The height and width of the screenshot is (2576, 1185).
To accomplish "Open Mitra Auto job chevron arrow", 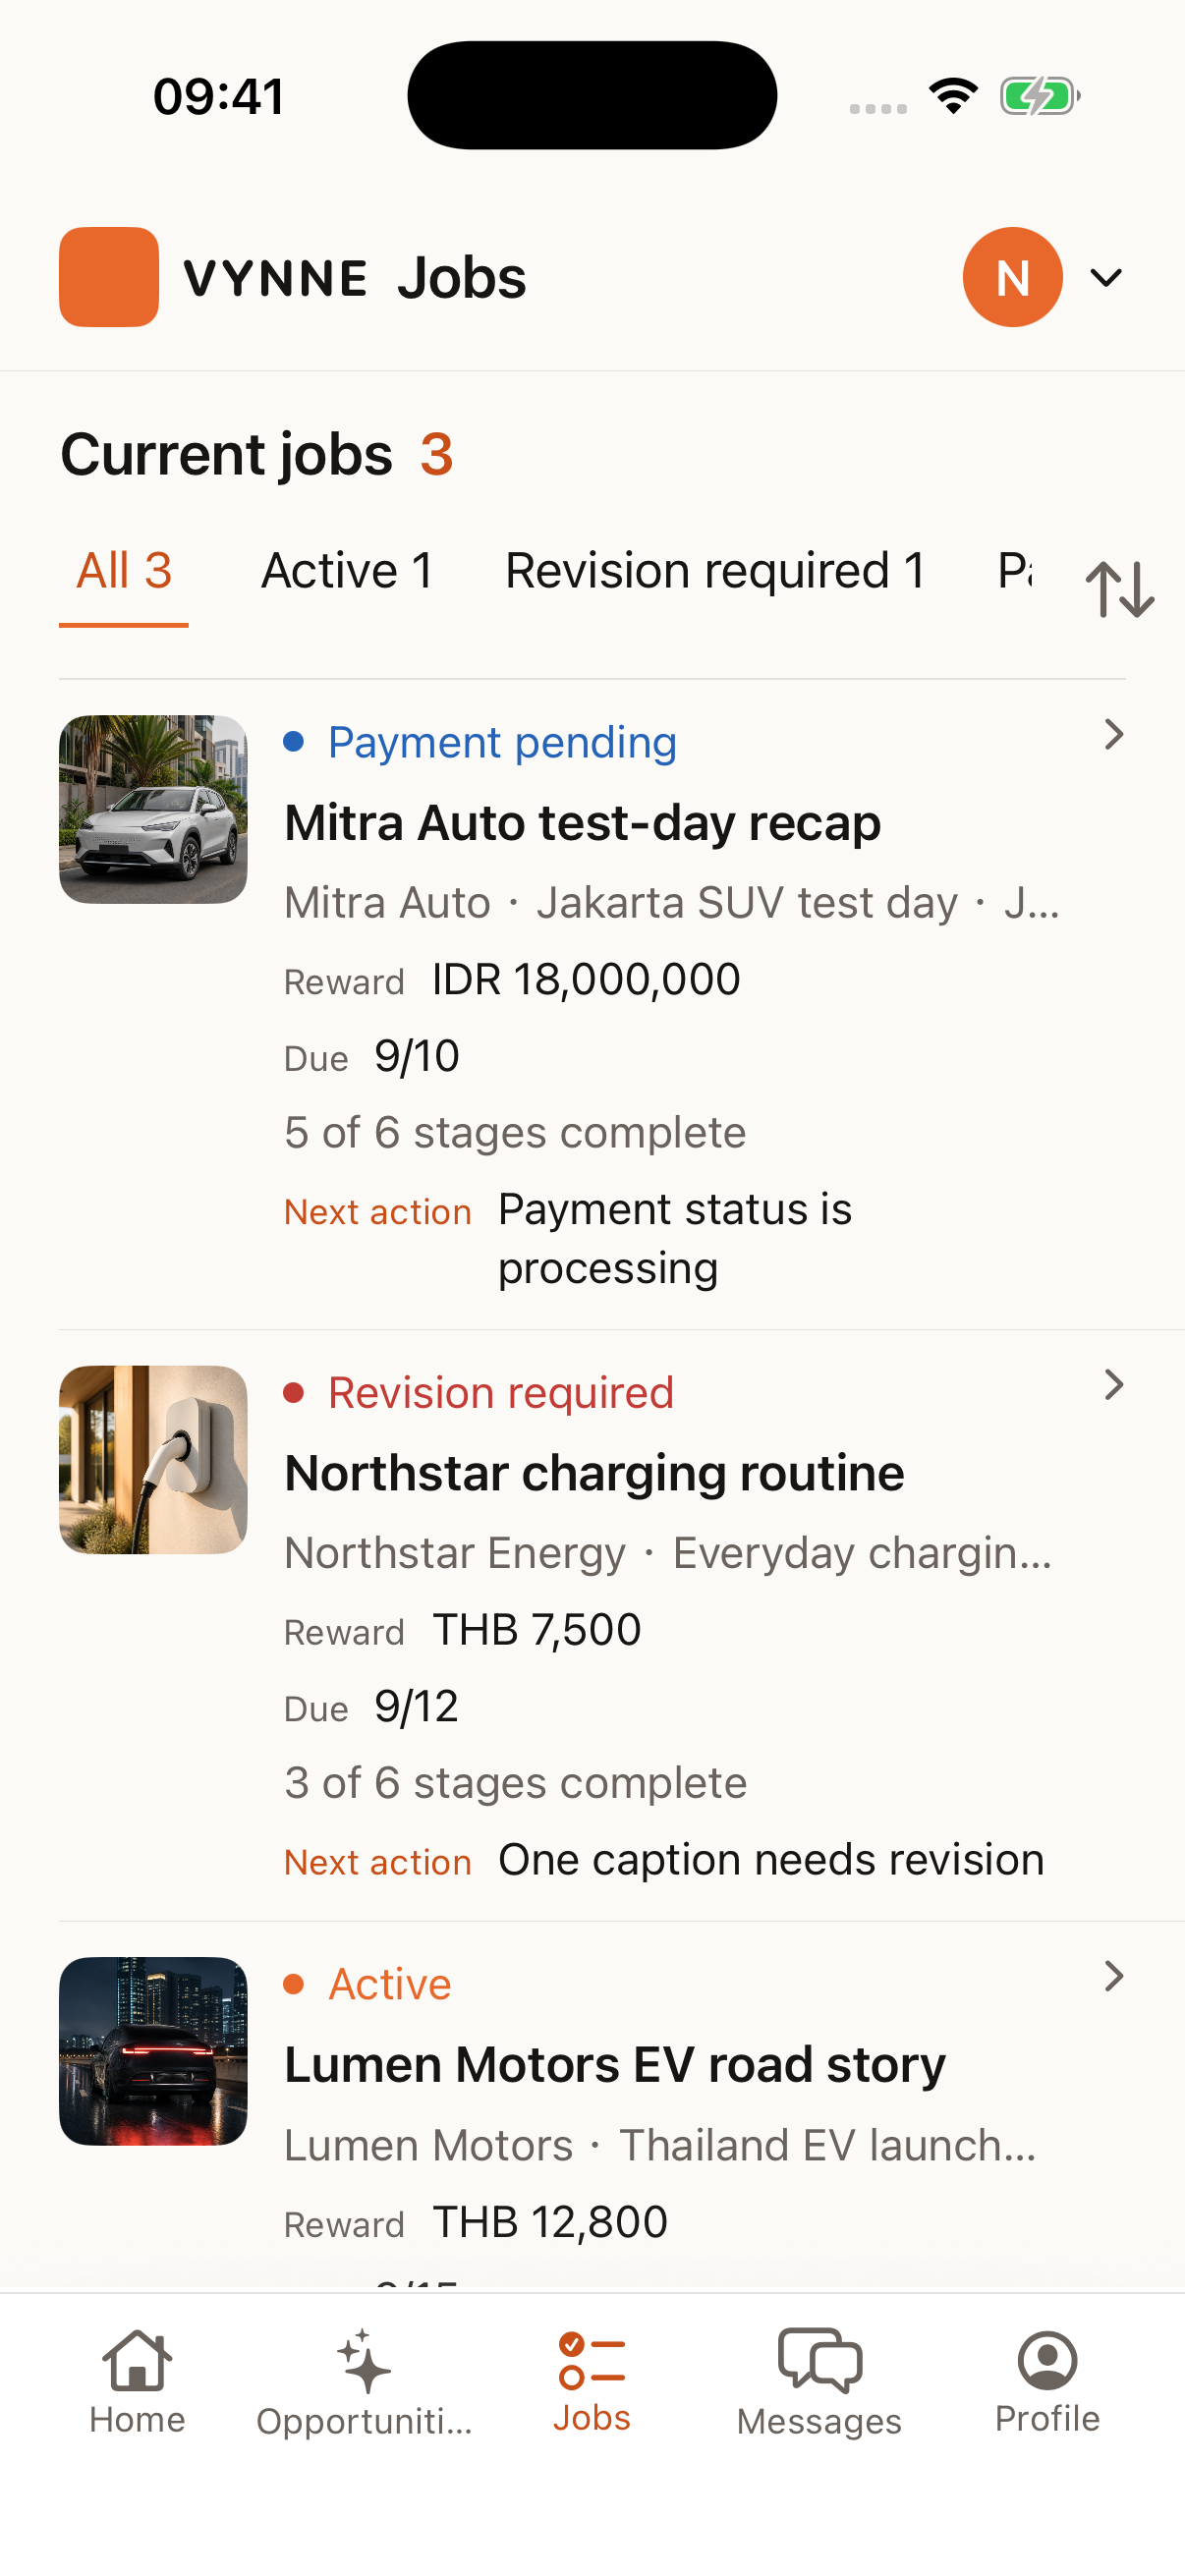I will pos(1113,734).
